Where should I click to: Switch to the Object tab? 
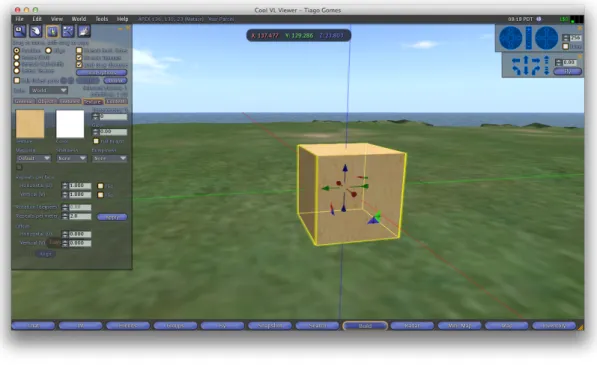(46, 101)
